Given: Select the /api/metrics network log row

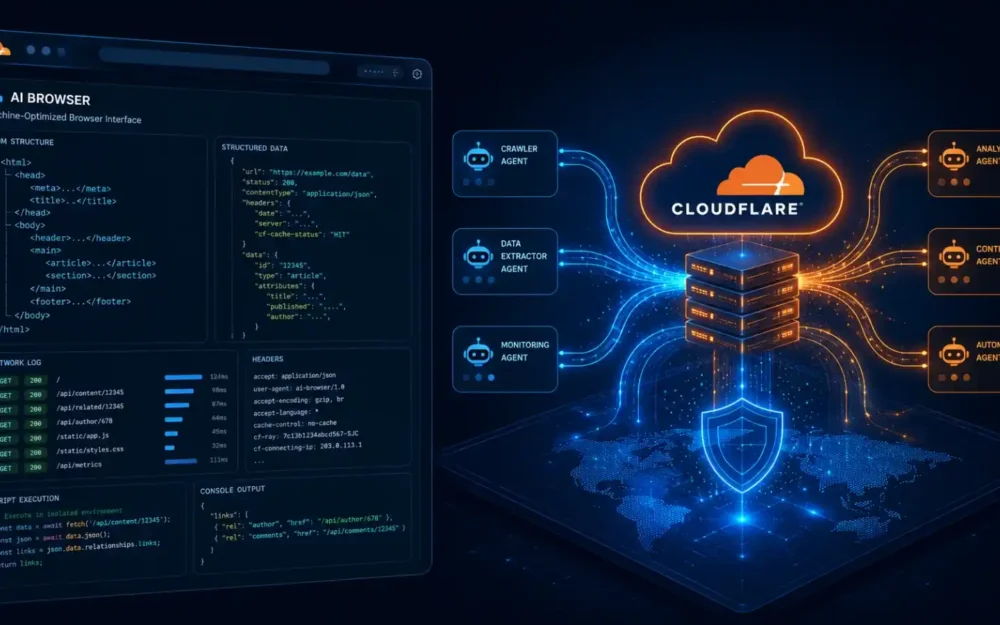Looking at the screenshot, I should (x=115, y=466).
